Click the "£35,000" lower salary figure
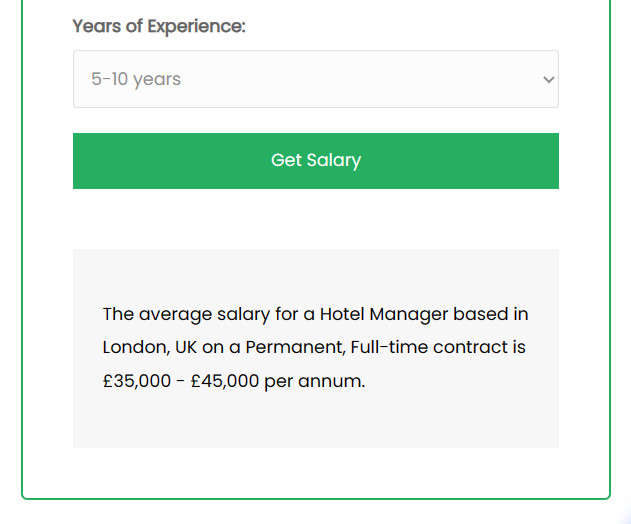 [137, 382]
